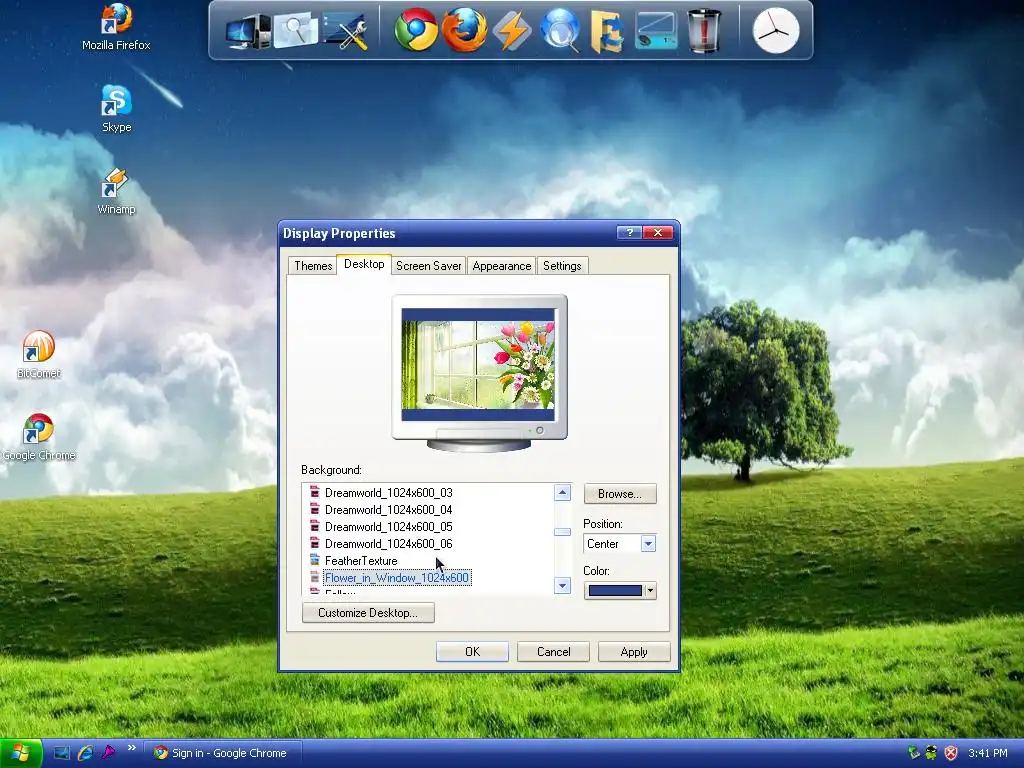This screenshot has height=768, width=1024.
Task: Click Show Desktop quick launch icon
Action: [x=61, y=753]
